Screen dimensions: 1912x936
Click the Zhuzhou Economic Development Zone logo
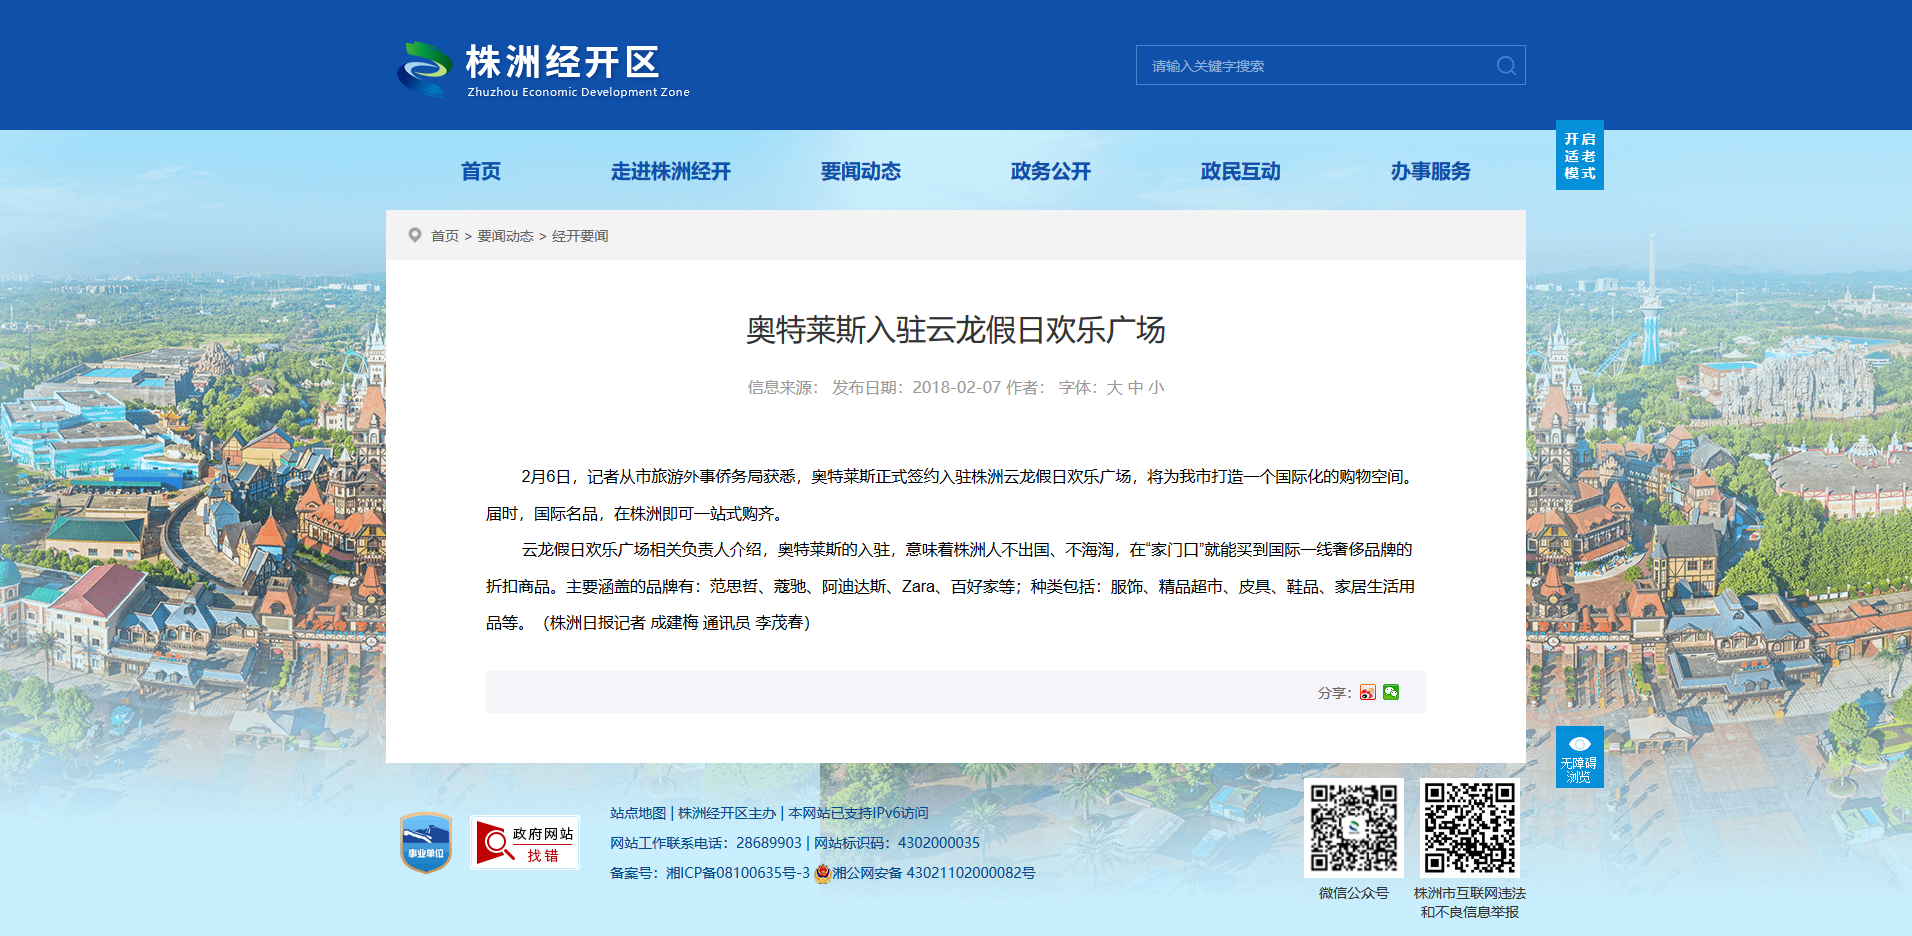pos(543,68)
